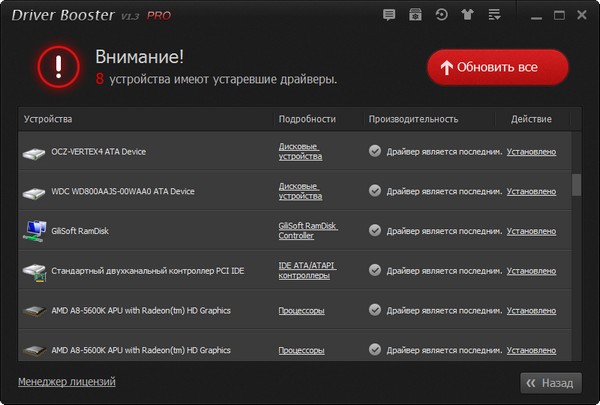Open GiliSoft RamDisk Controller details link
The height and width of the screenshot is (405, 600).
pos(308,230)
